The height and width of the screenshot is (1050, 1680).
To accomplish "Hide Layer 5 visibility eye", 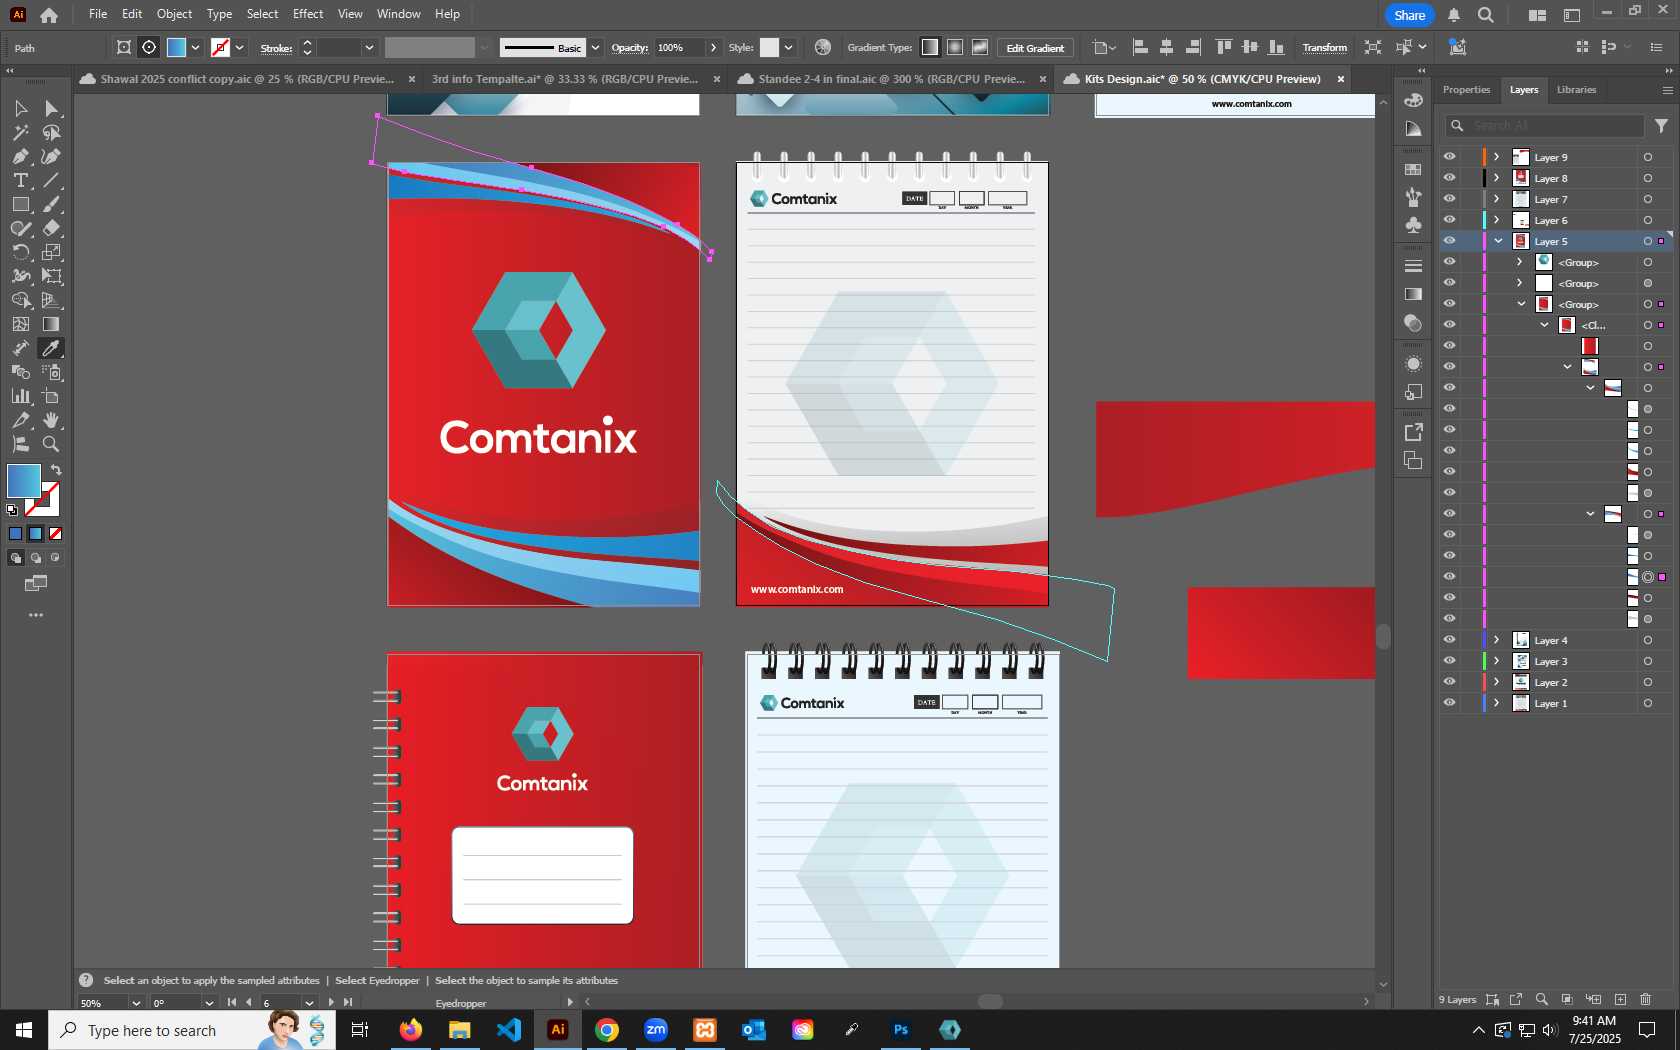I will [1449, 241].
